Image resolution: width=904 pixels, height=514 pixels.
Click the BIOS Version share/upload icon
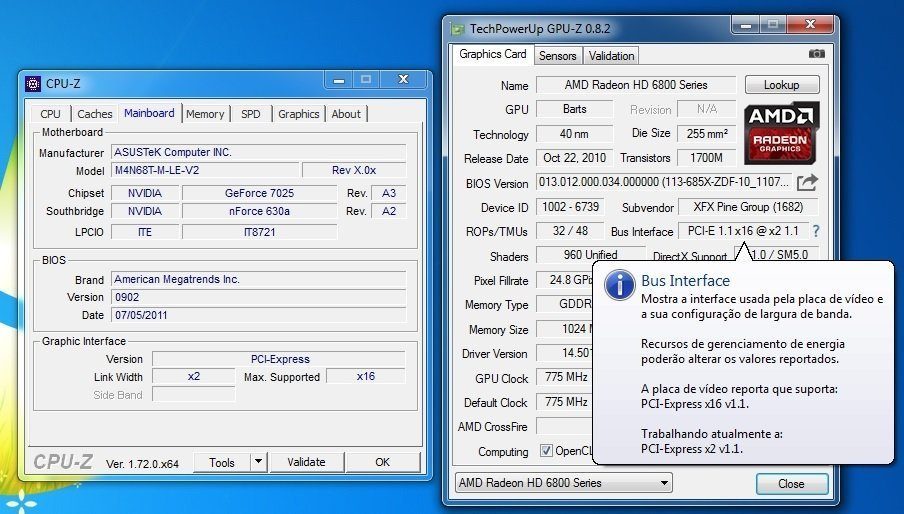807,183
